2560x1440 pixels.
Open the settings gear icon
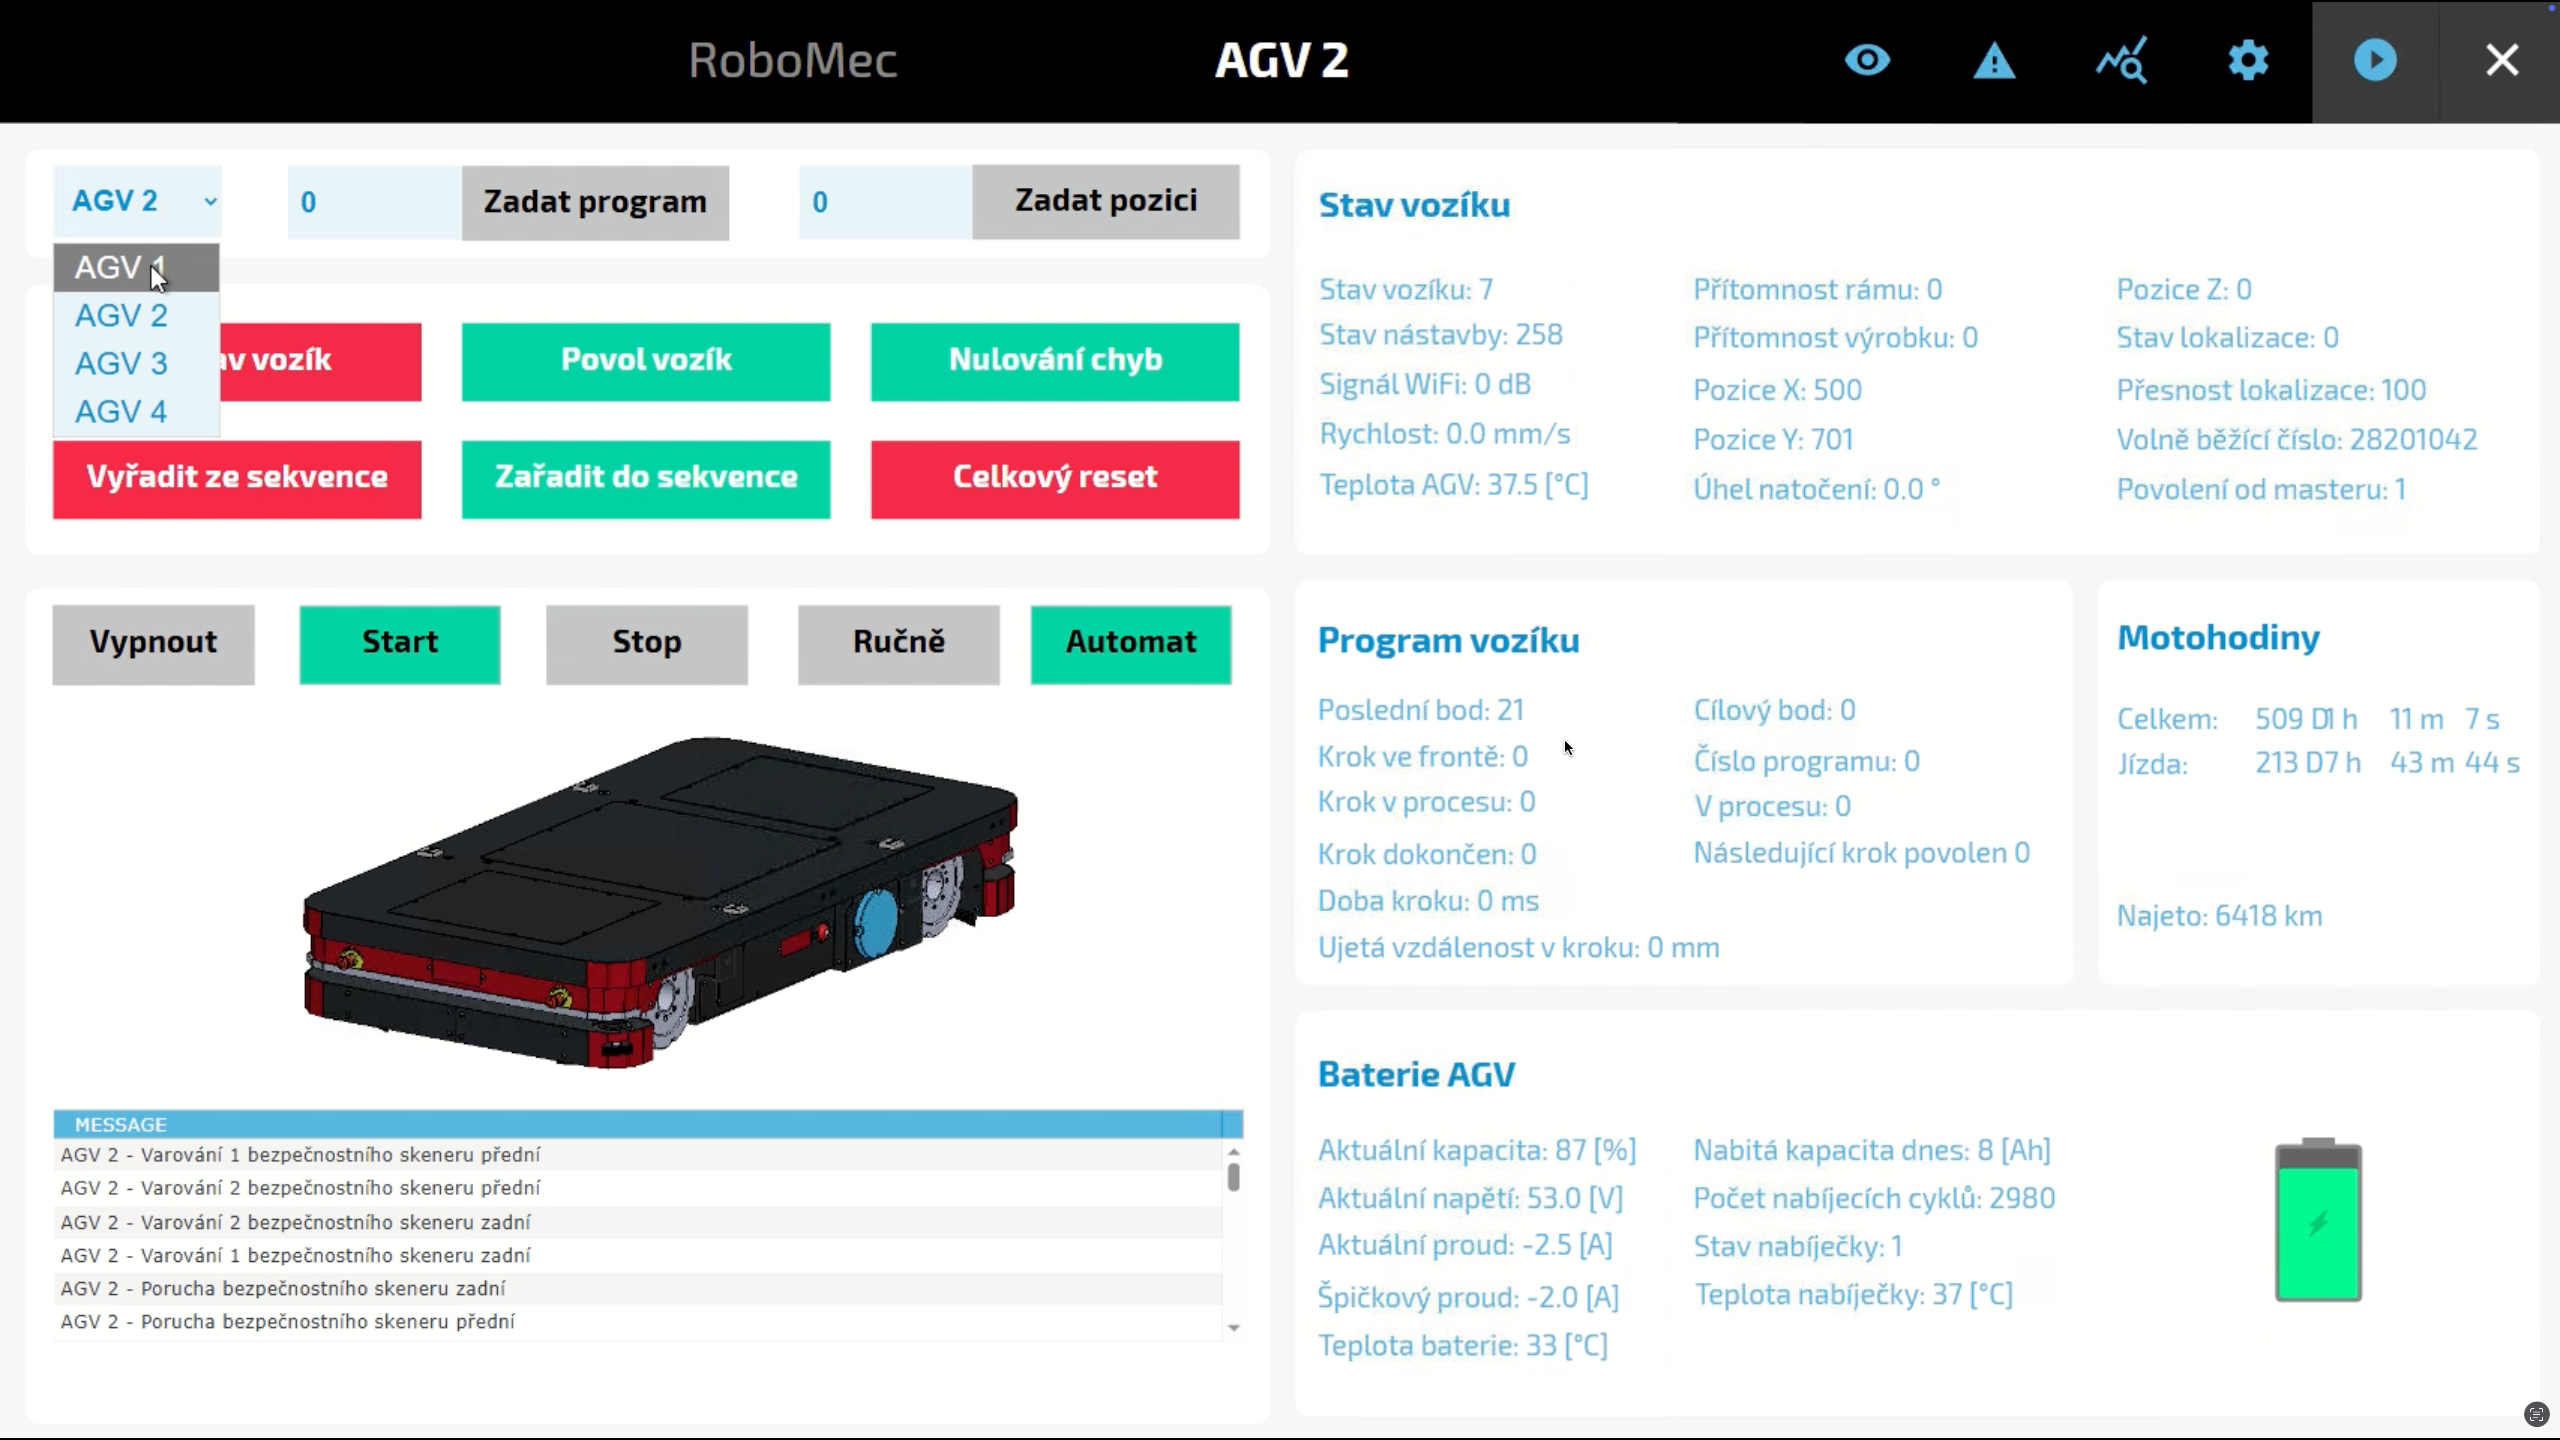pos(2248,60)
